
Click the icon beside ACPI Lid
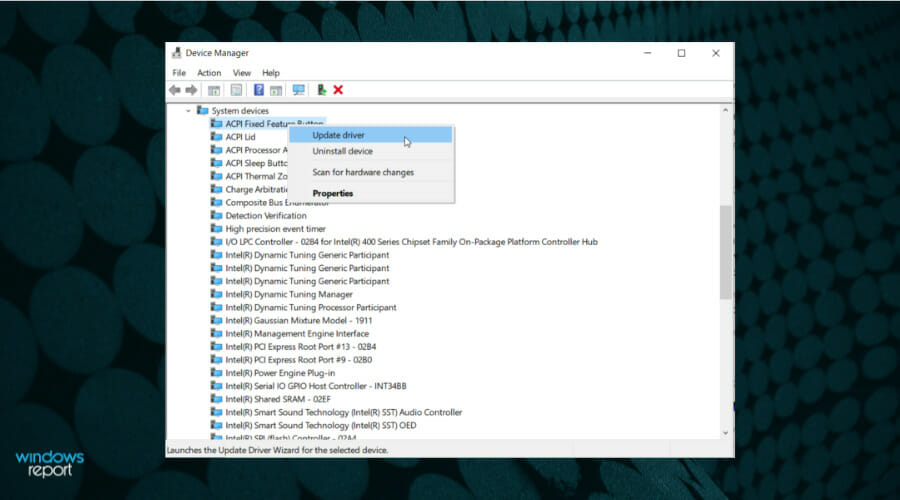(216, 137)
